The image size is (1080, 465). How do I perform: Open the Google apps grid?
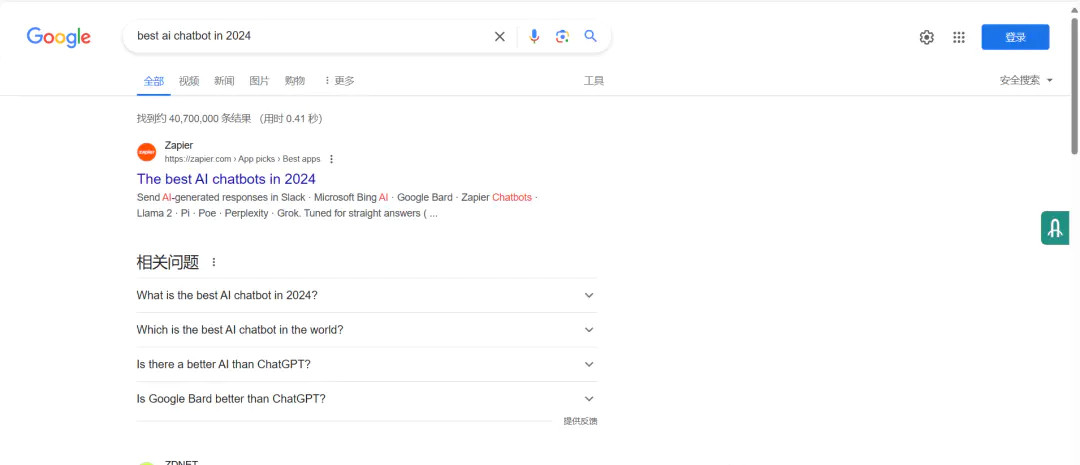(959, 37)
